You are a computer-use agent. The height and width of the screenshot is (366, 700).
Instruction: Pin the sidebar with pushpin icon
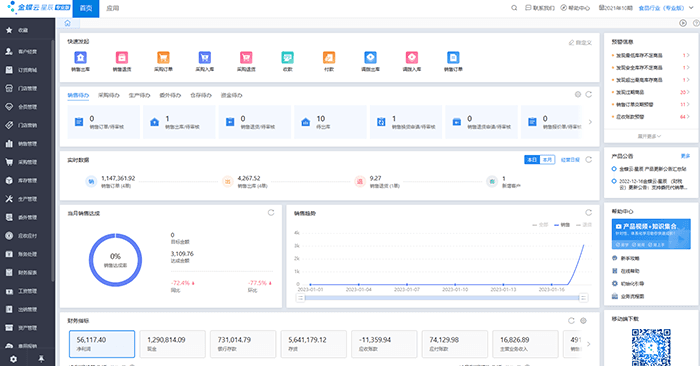(x=41, y=359)
